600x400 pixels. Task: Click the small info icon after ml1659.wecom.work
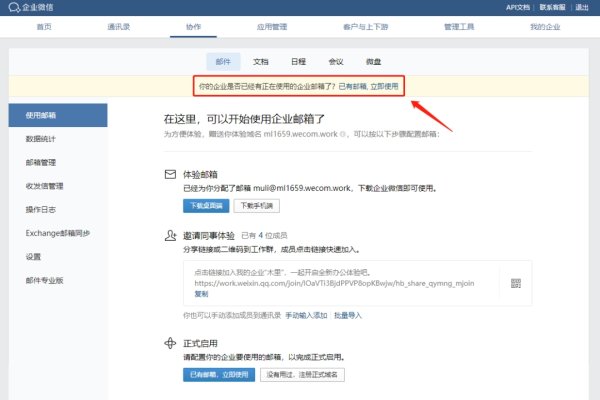343,134
